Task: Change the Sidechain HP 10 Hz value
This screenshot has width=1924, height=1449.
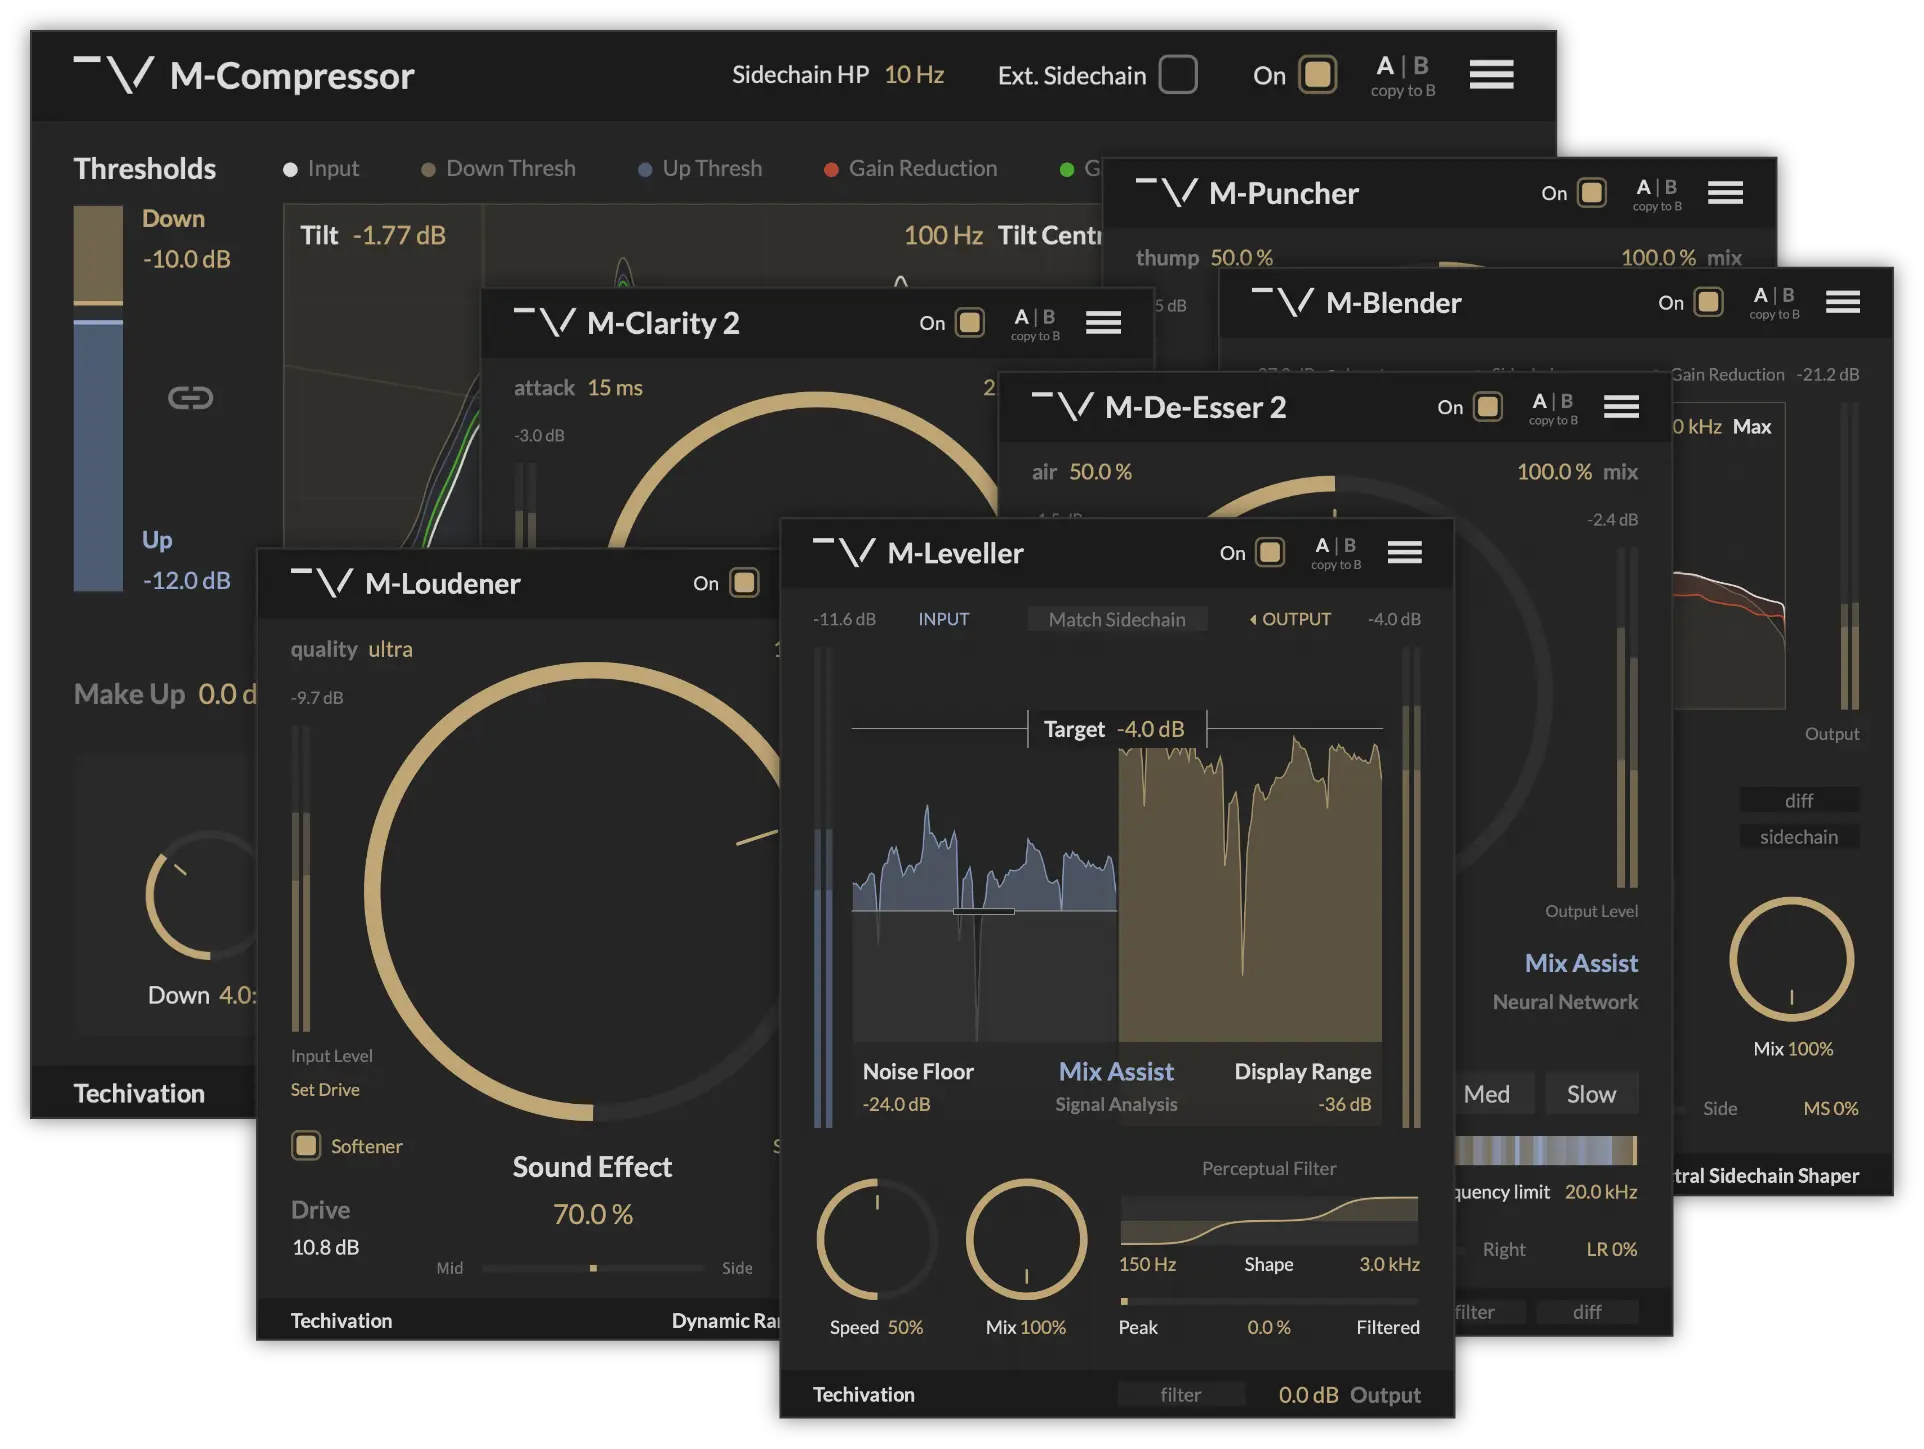Action: click(x=914, y=75)
